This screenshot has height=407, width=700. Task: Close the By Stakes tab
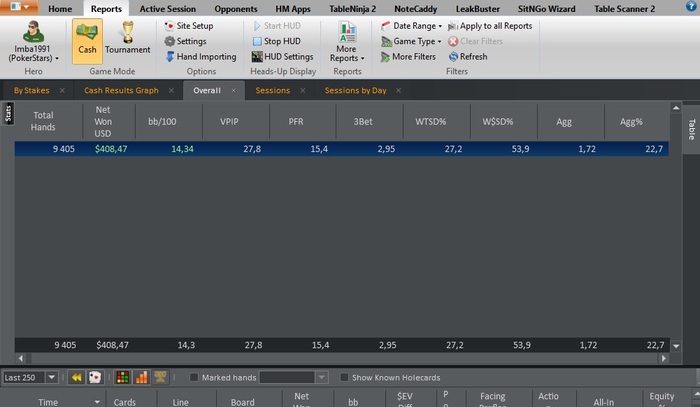(x=62, y=90)
